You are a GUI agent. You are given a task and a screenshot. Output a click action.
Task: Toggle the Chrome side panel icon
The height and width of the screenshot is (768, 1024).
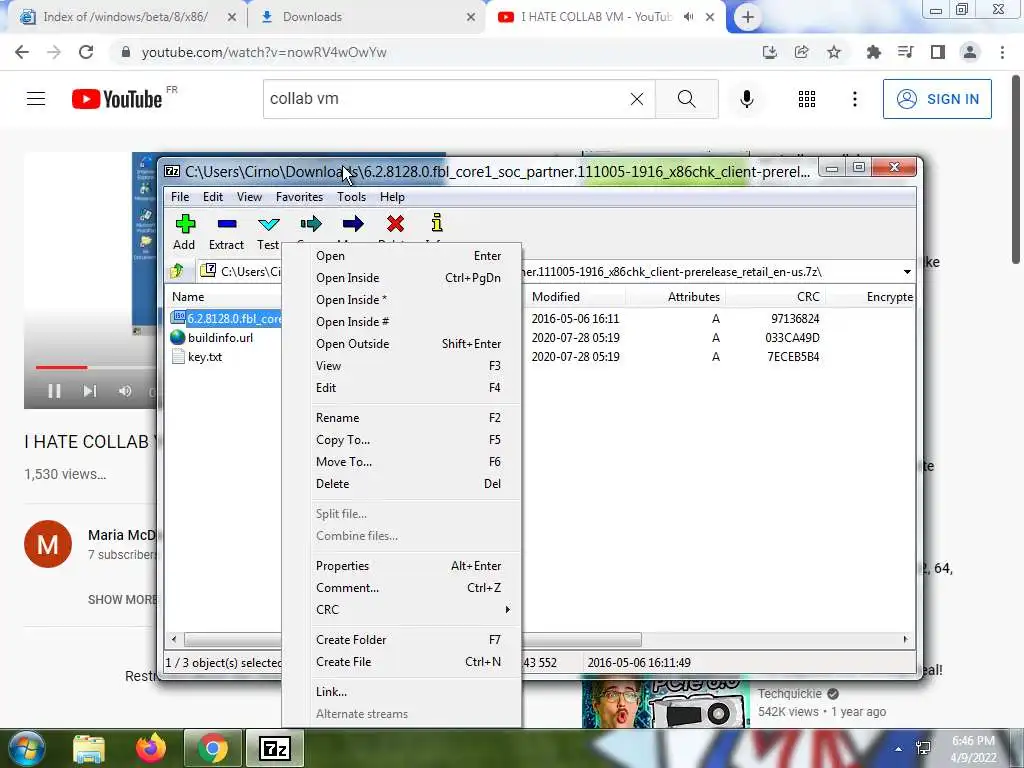(938, 52)
